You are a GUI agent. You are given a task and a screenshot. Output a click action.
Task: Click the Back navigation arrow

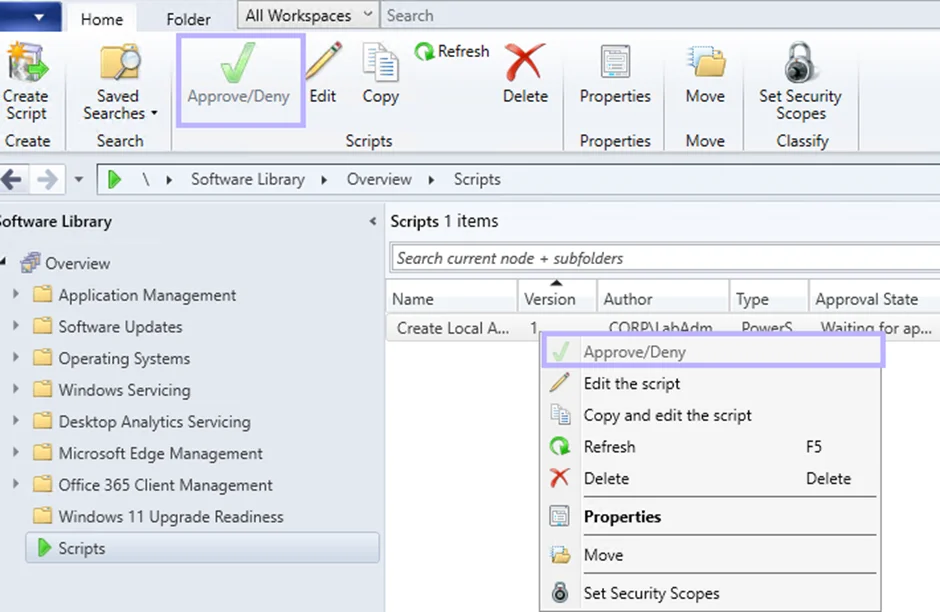click(x=12, y=179)
